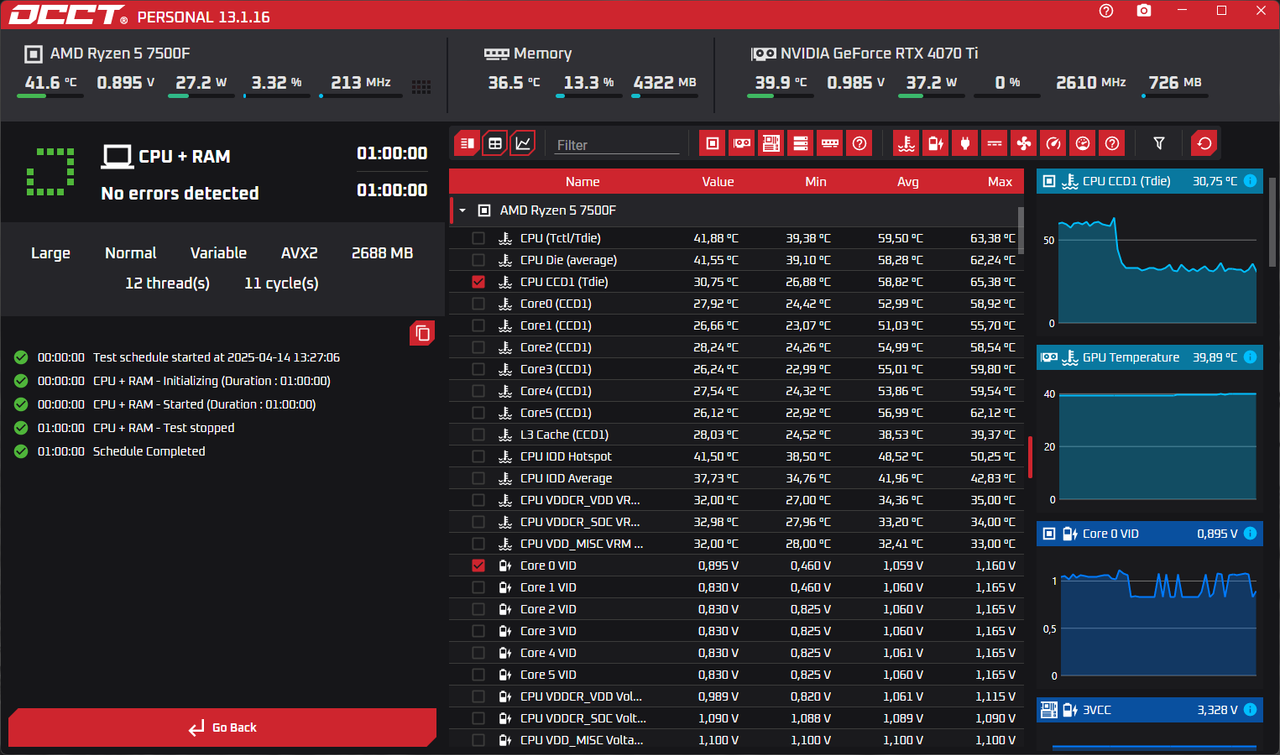Viewport: 1280px width, 755px height.
Task: Toggle the motherboard sensor category filter
Action: (x=770, y=143)
